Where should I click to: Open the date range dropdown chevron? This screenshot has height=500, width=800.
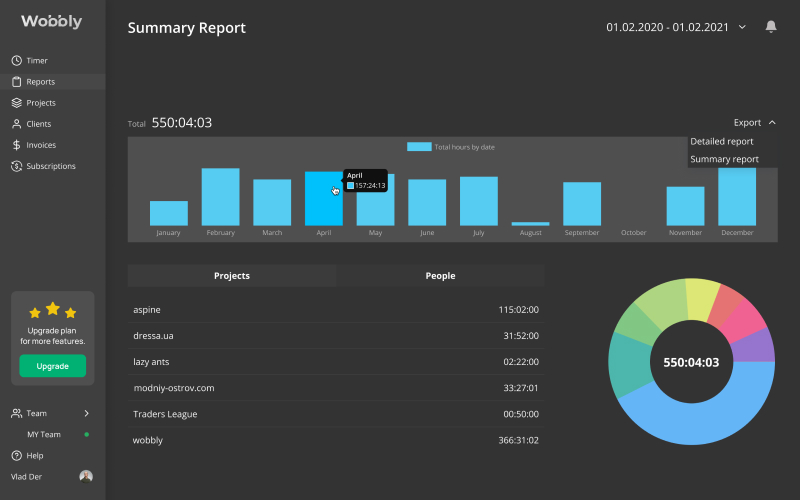[x=742, y=27]
